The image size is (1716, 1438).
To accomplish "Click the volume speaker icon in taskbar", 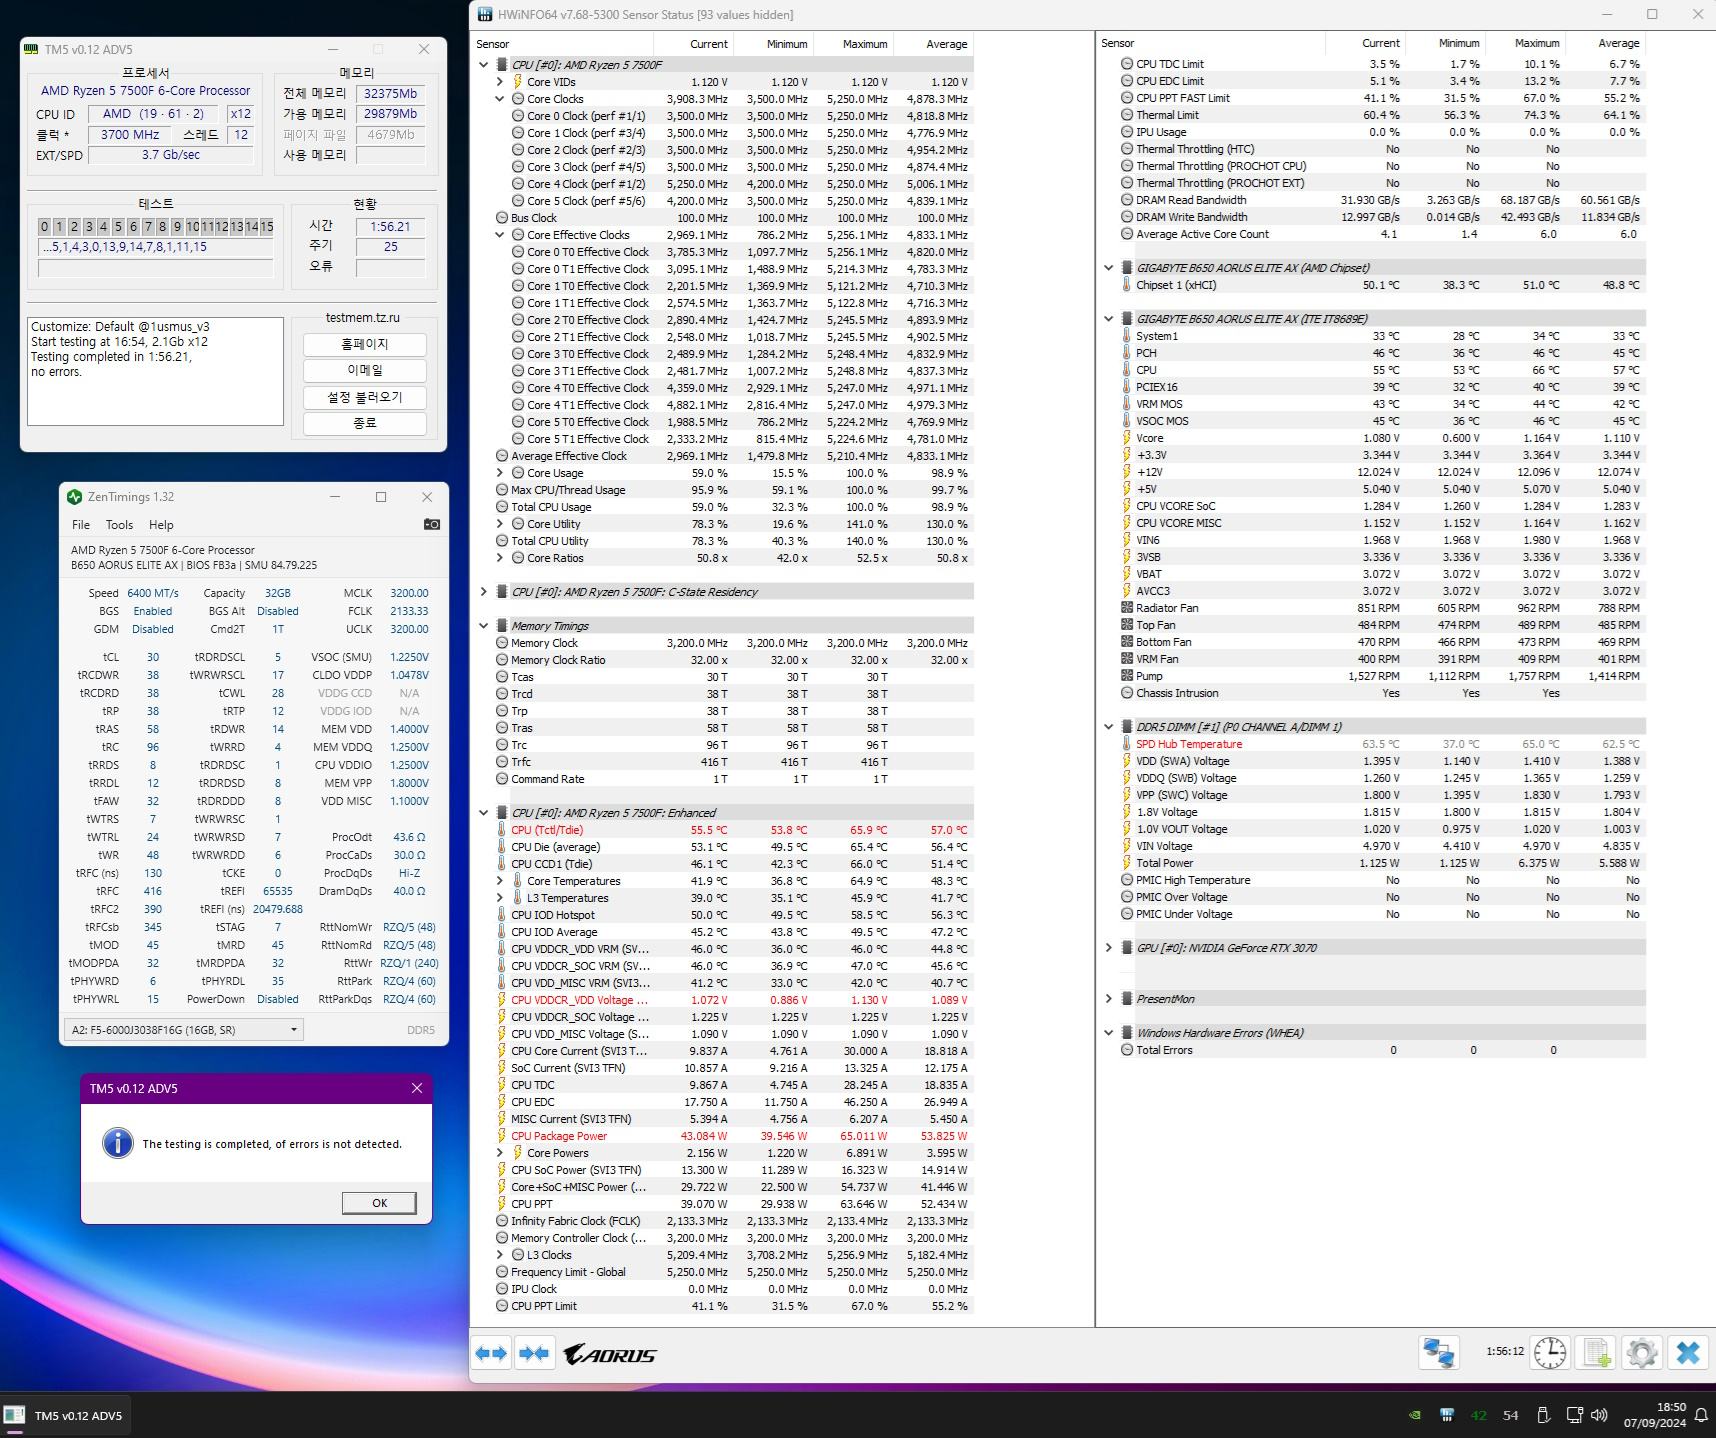I will point(1599,1415).
